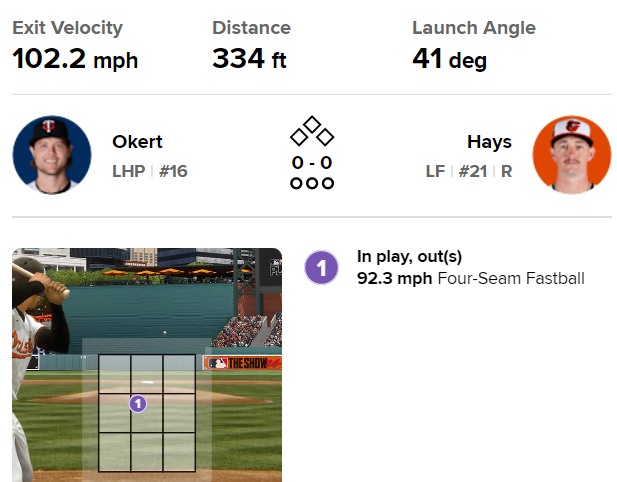Image resolution: width=617 pixels, height=482 pixels.
Task: Click the 0 - 0 count display
Action: click(x=312, y=162)
